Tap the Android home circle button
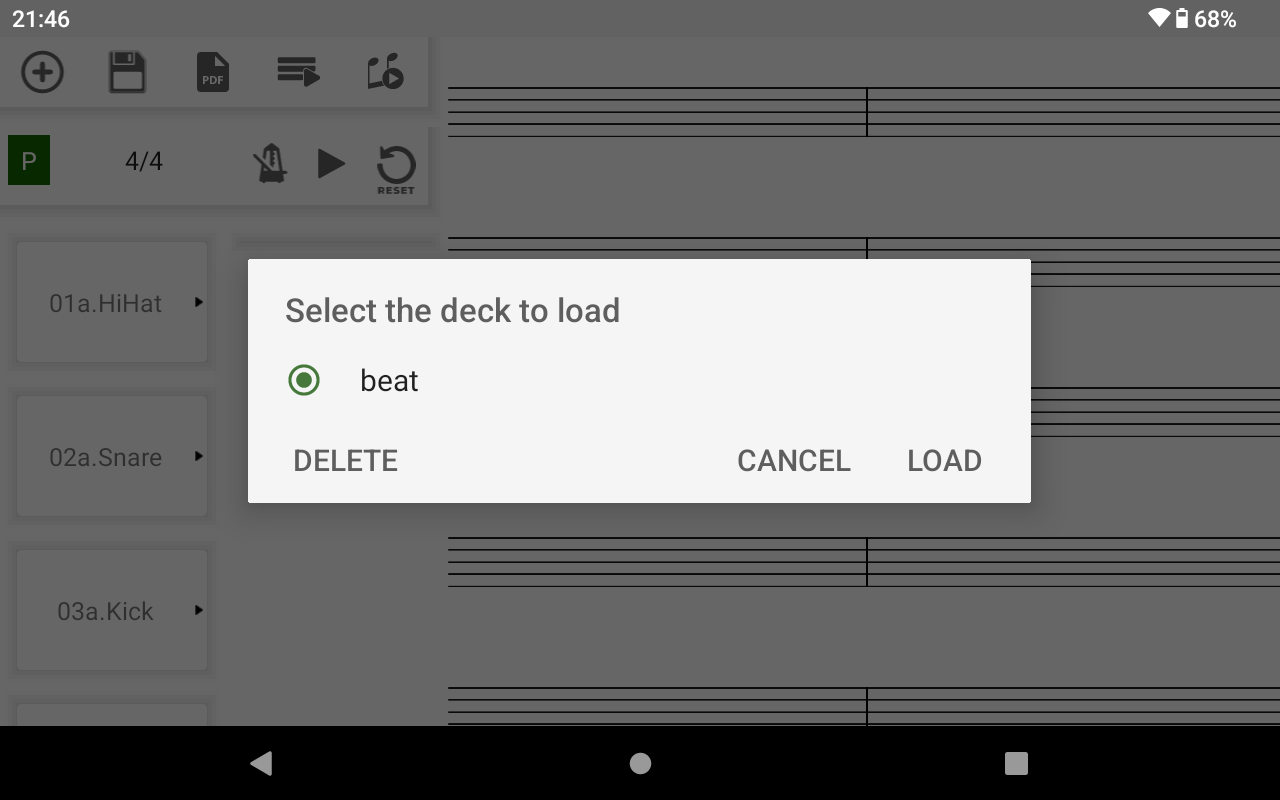Screen dimensions: 1280x800 coord(640,763)
